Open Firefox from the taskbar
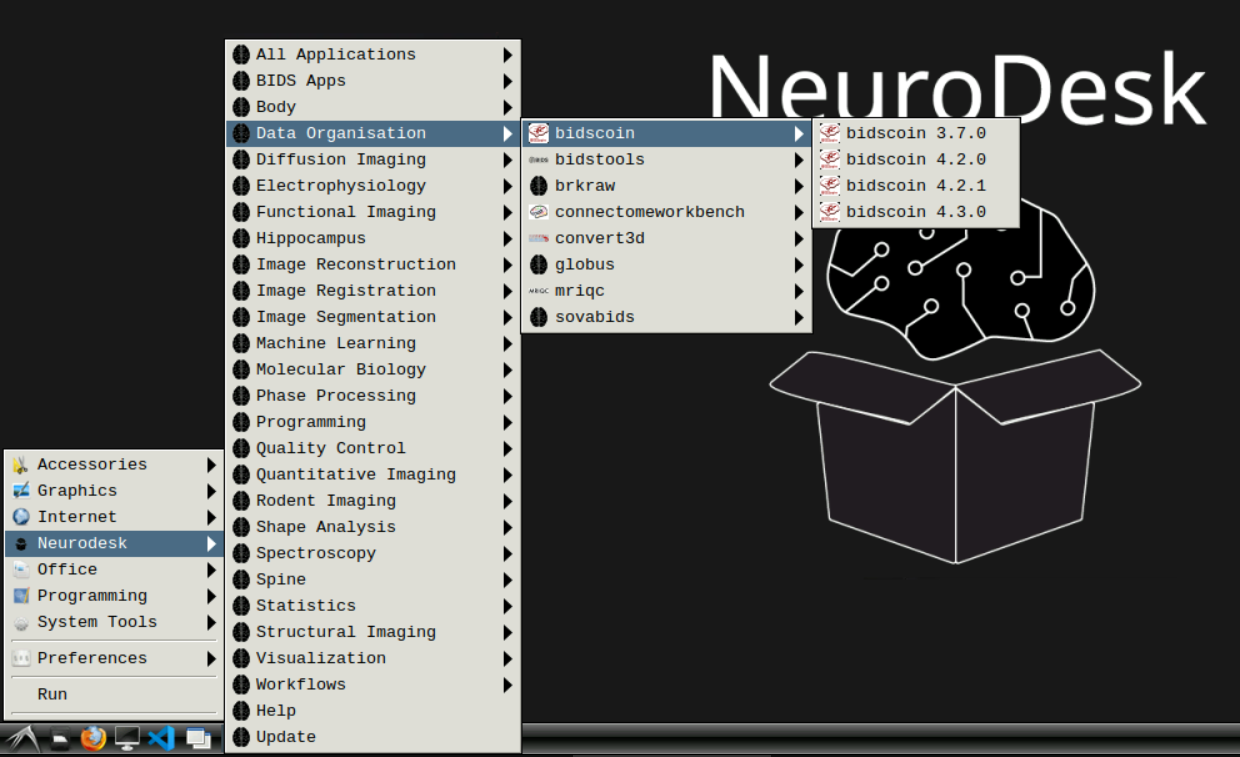Screen dimensions: 1240x757 (x=93, y=739)
